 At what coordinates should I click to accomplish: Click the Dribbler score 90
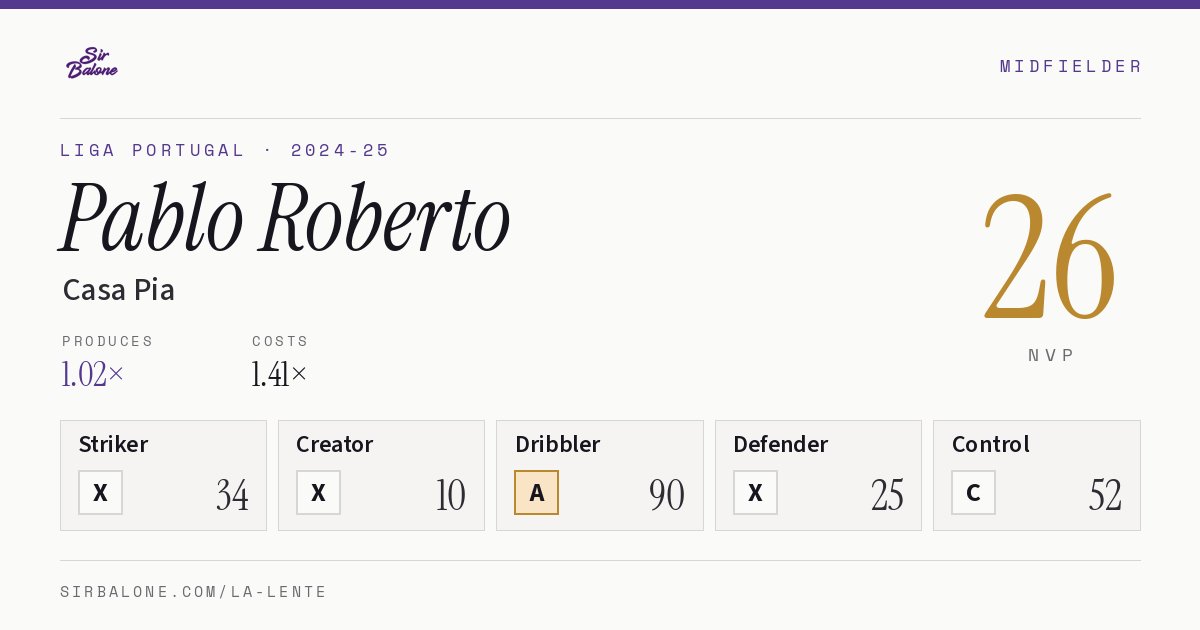point(667,495)
